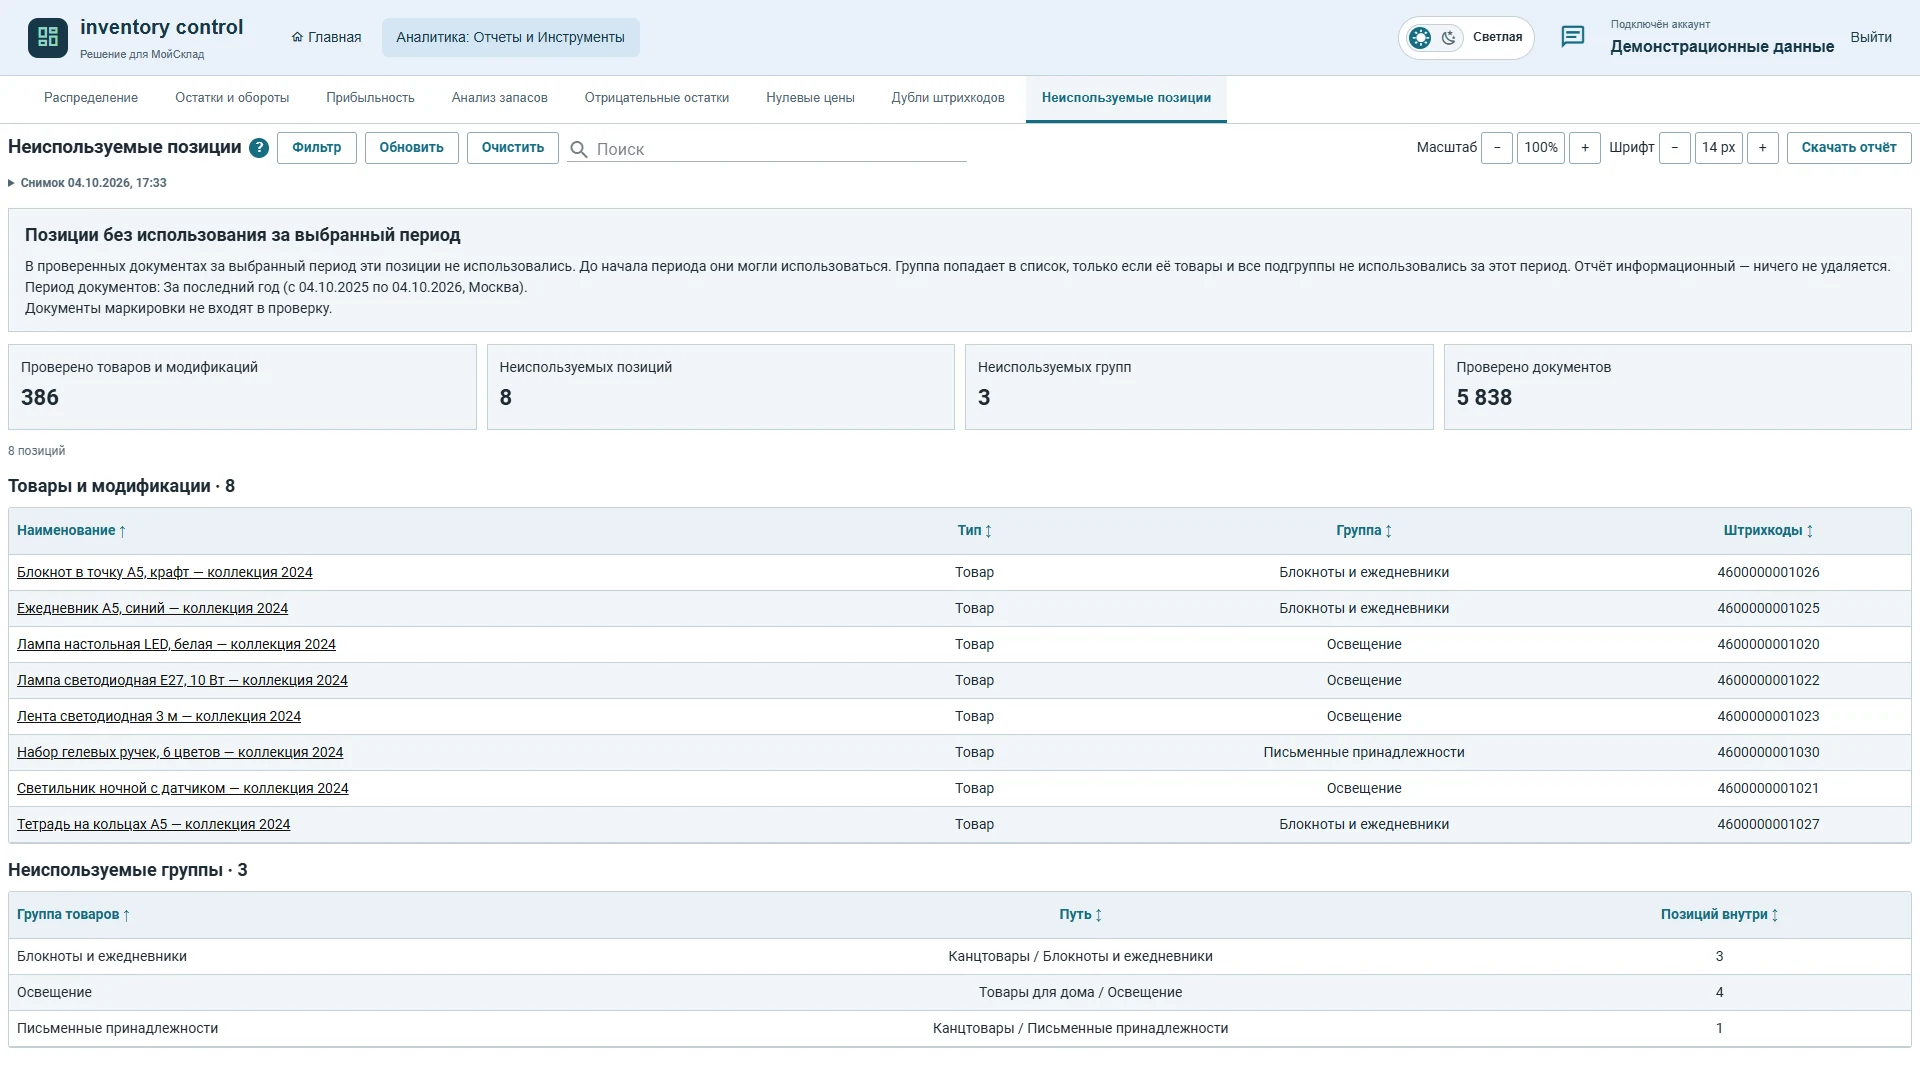
Task: Select the dark theme moon icon
Action: click(x=1448, y=38)
